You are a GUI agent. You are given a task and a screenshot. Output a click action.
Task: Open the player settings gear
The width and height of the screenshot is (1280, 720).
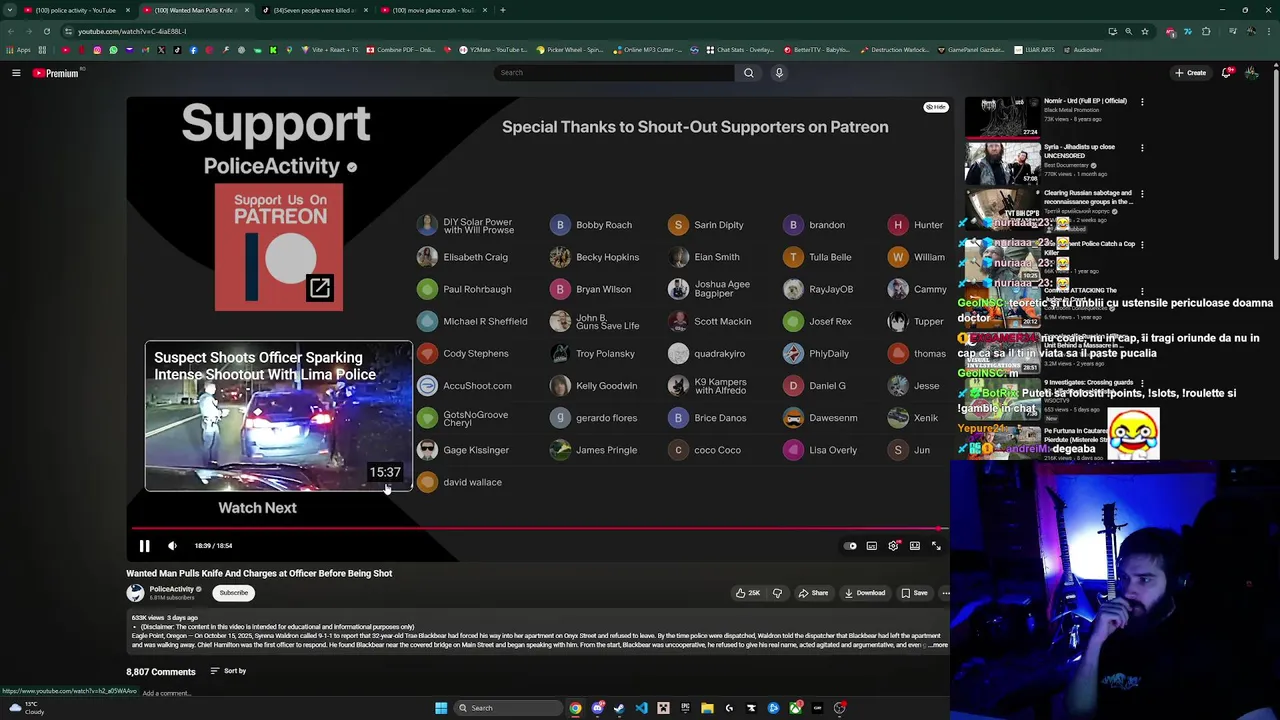click(894, 546)
